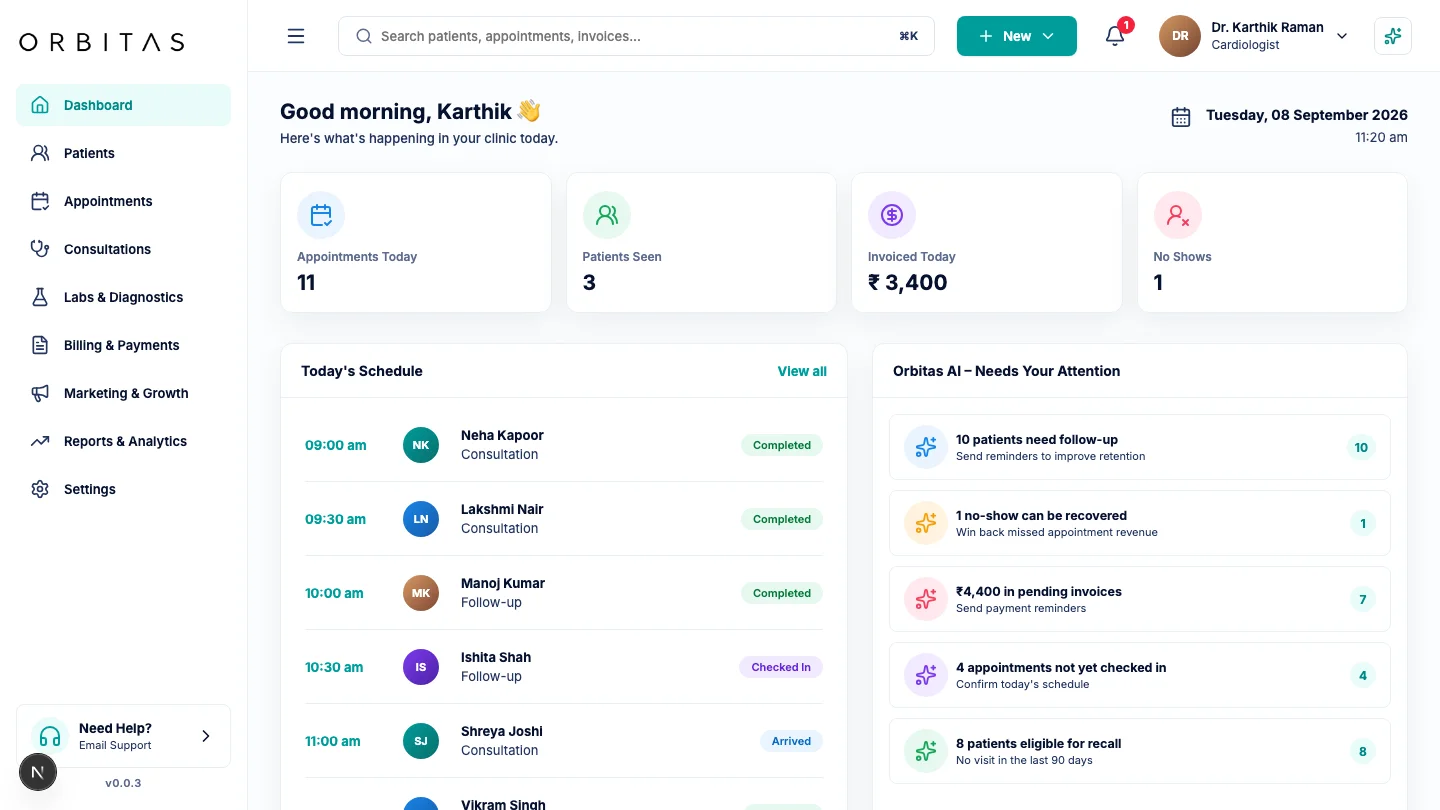Image resolution: width=1440 pixels, height=810 pixels.
Task: Click the DR profile avatar
Action: [1180, 36]
